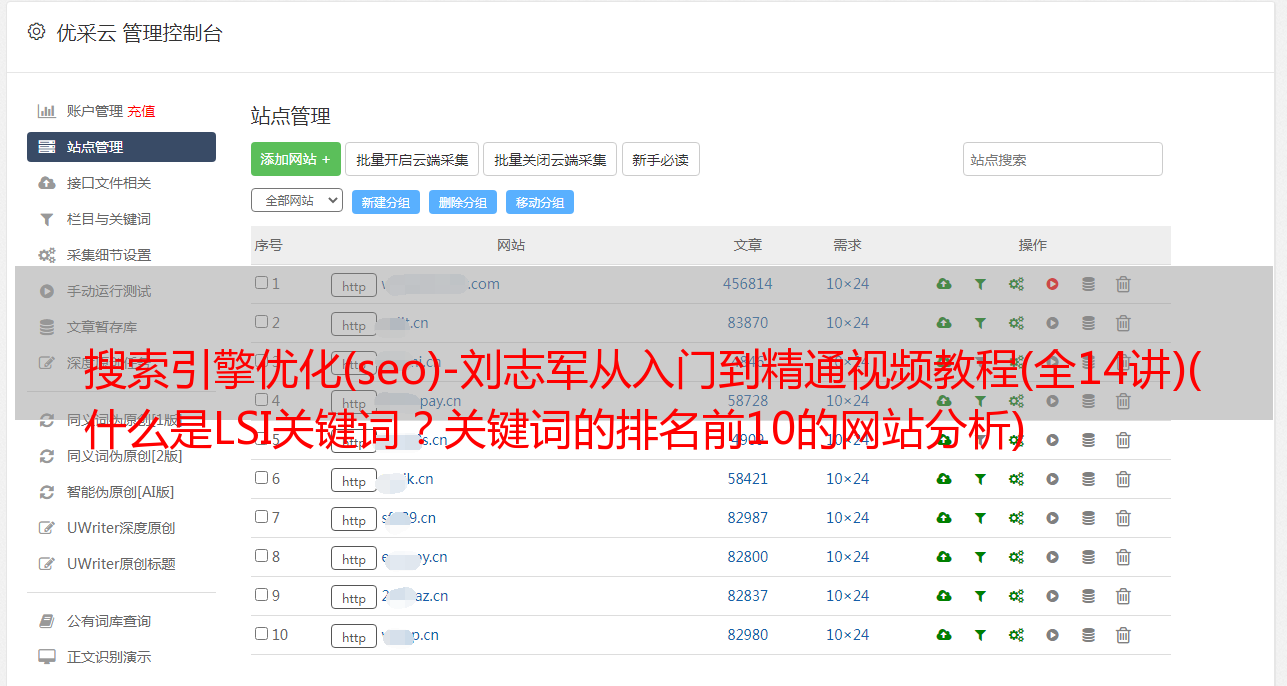The height and width of the screenshot is (686, 1287).
Task: Open article count 58421 link
Action: pos(748,479)
